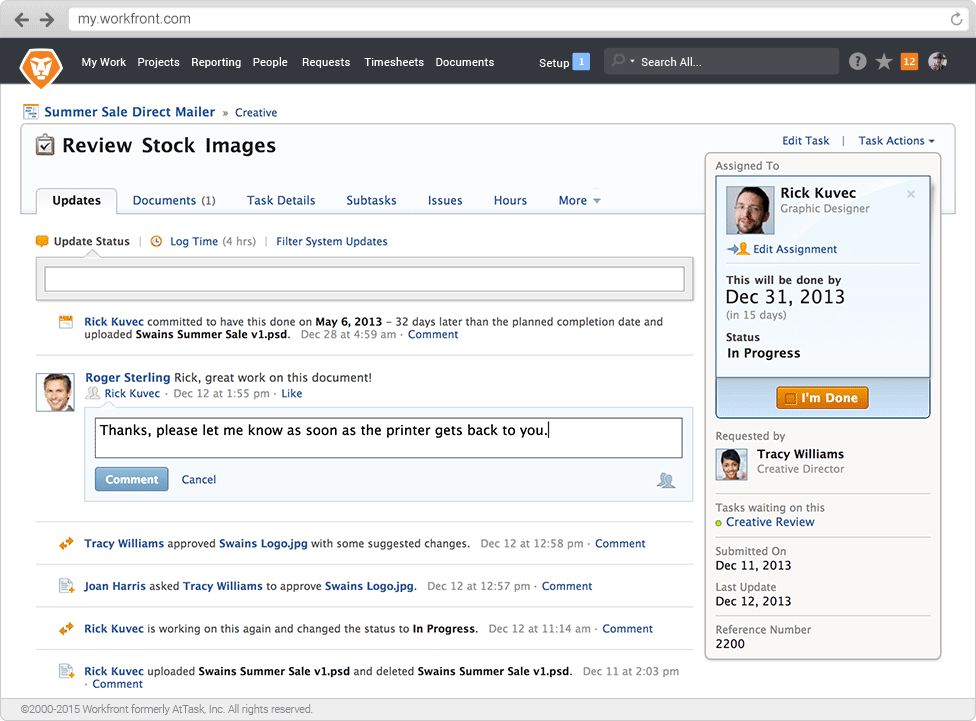Screen dimensions: 976x721
Task: Close the Rick Kuvec assignment card
Action: tap(910, 195)
